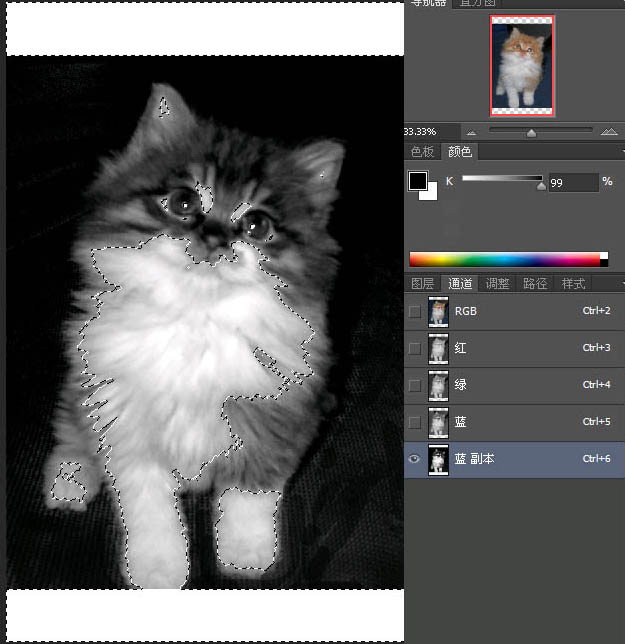Click the navigator zoom slider handle
The height and width of the screenshot is (644, 625).
coord(531,133)
